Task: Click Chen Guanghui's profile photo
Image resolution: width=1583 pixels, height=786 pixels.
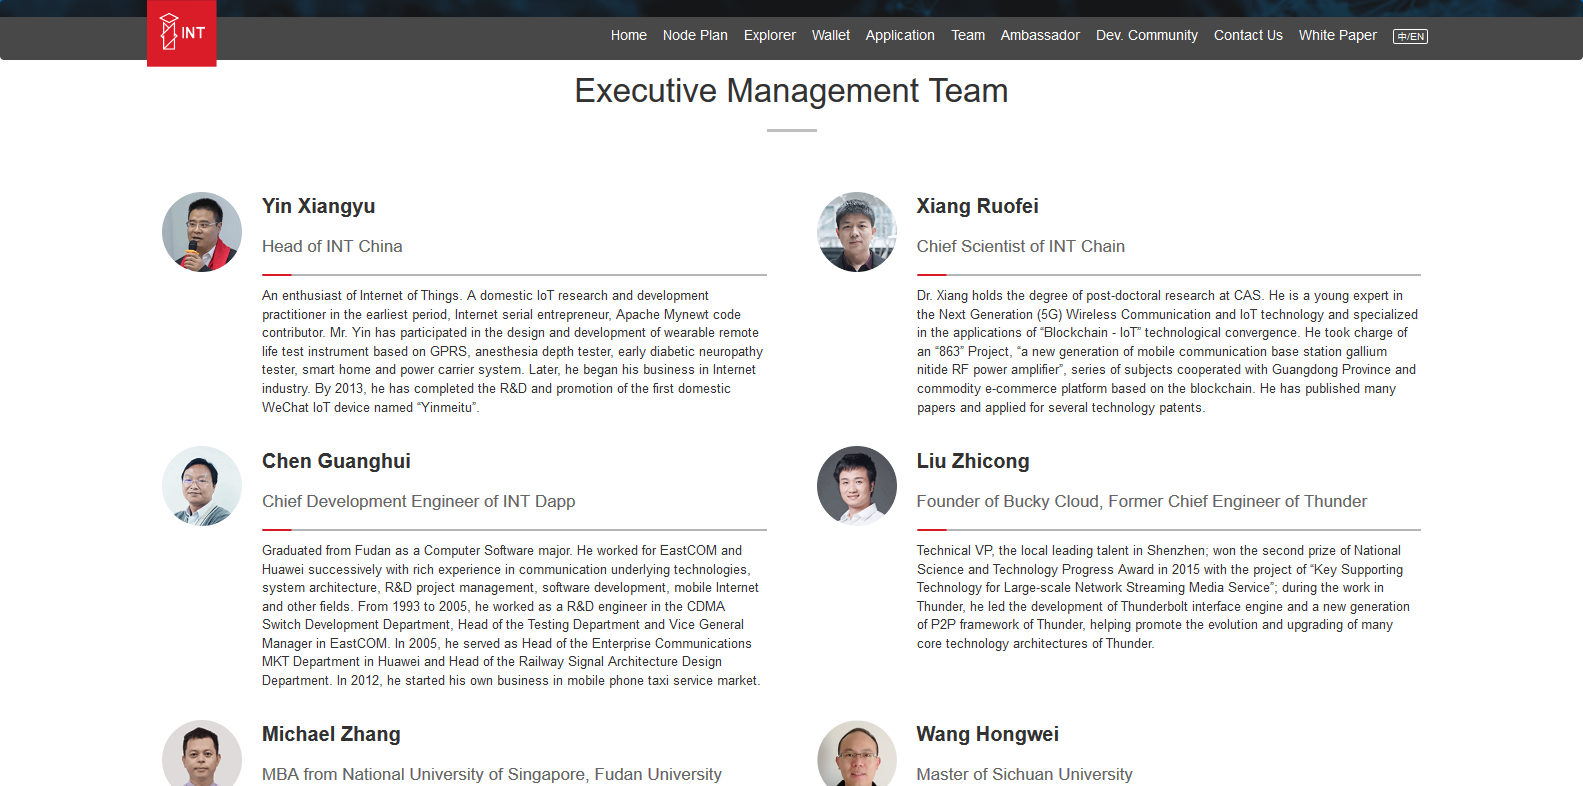Action: pos(202,486)
